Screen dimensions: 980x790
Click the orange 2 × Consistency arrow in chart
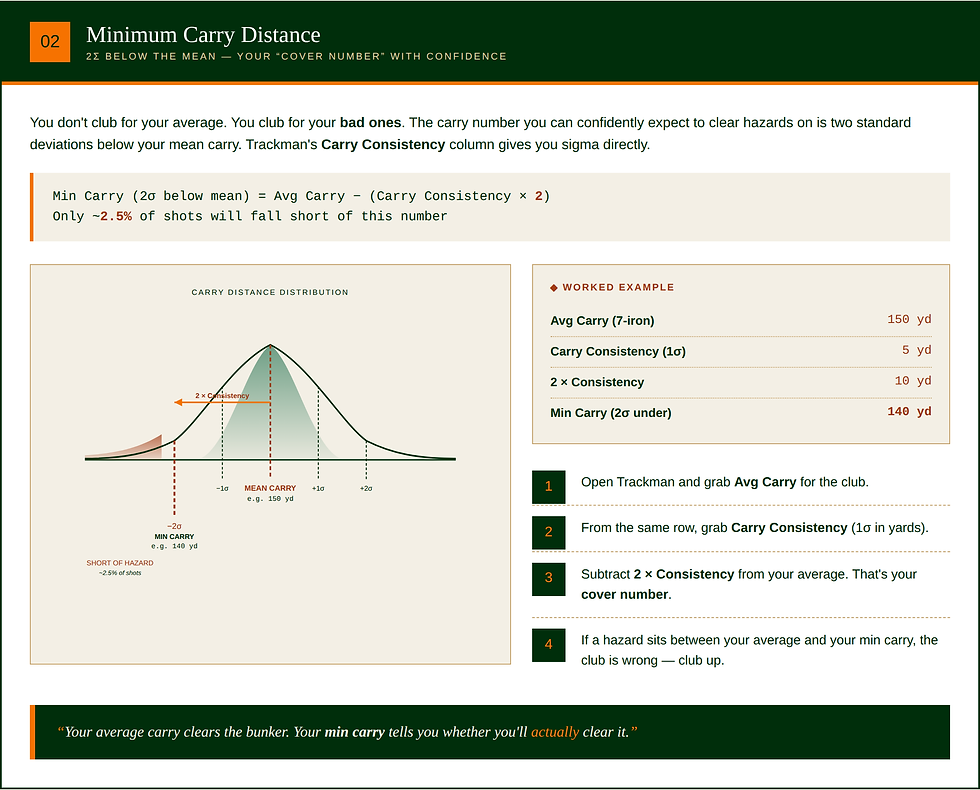point(222,402)
